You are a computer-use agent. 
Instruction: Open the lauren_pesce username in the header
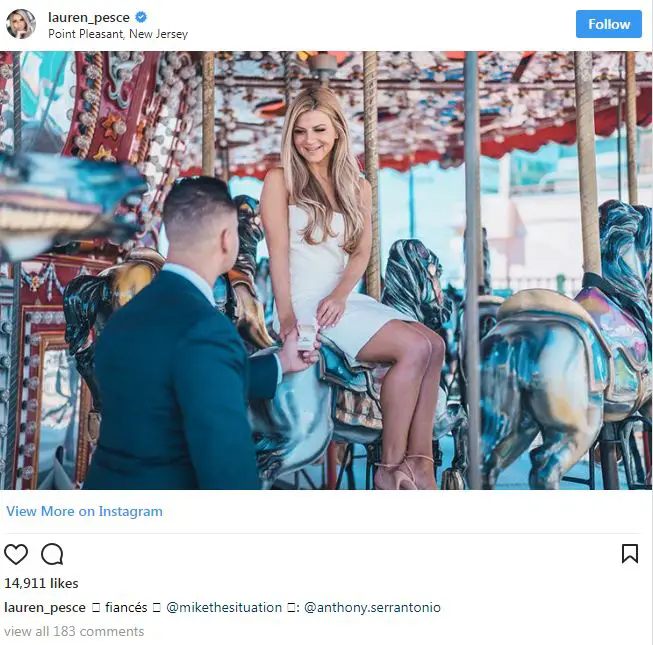pos(89,17)
